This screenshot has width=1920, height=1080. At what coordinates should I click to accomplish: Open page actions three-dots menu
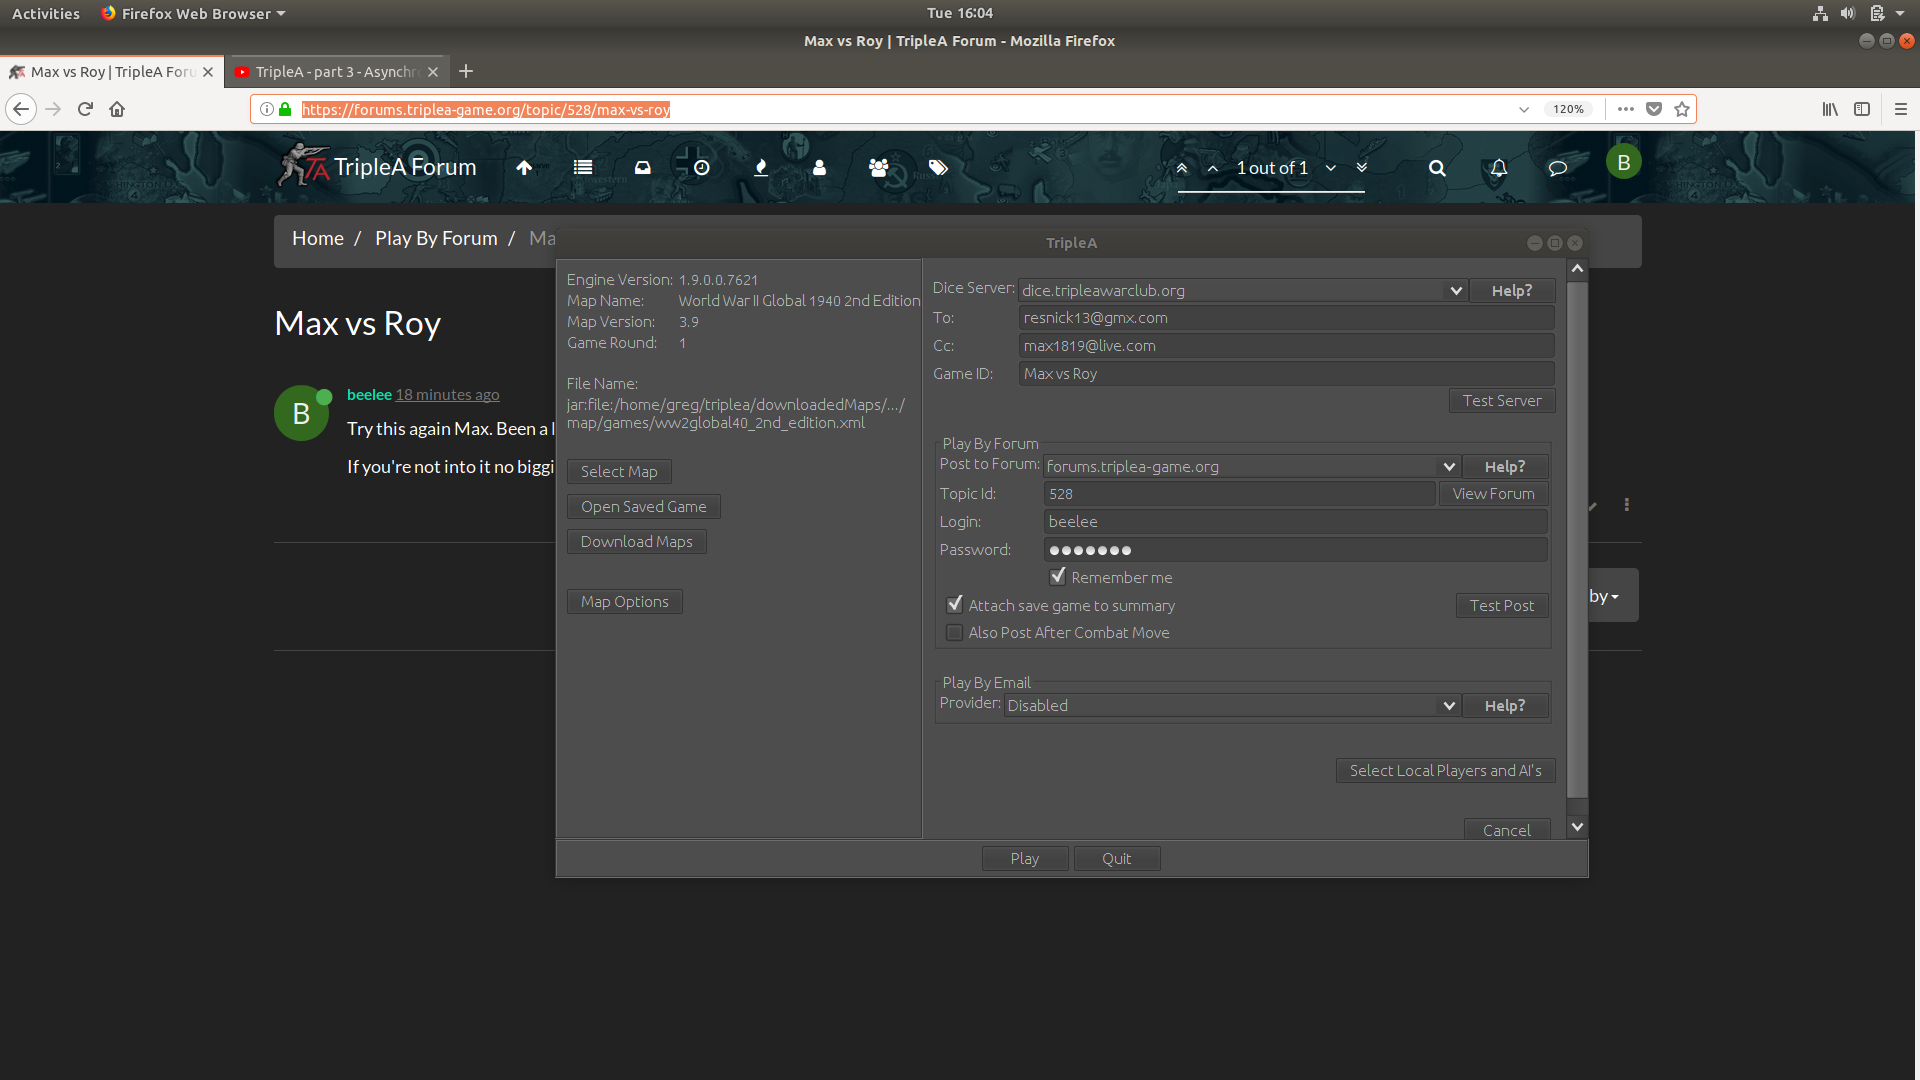pyautogui.click(x=1626, y=109)
